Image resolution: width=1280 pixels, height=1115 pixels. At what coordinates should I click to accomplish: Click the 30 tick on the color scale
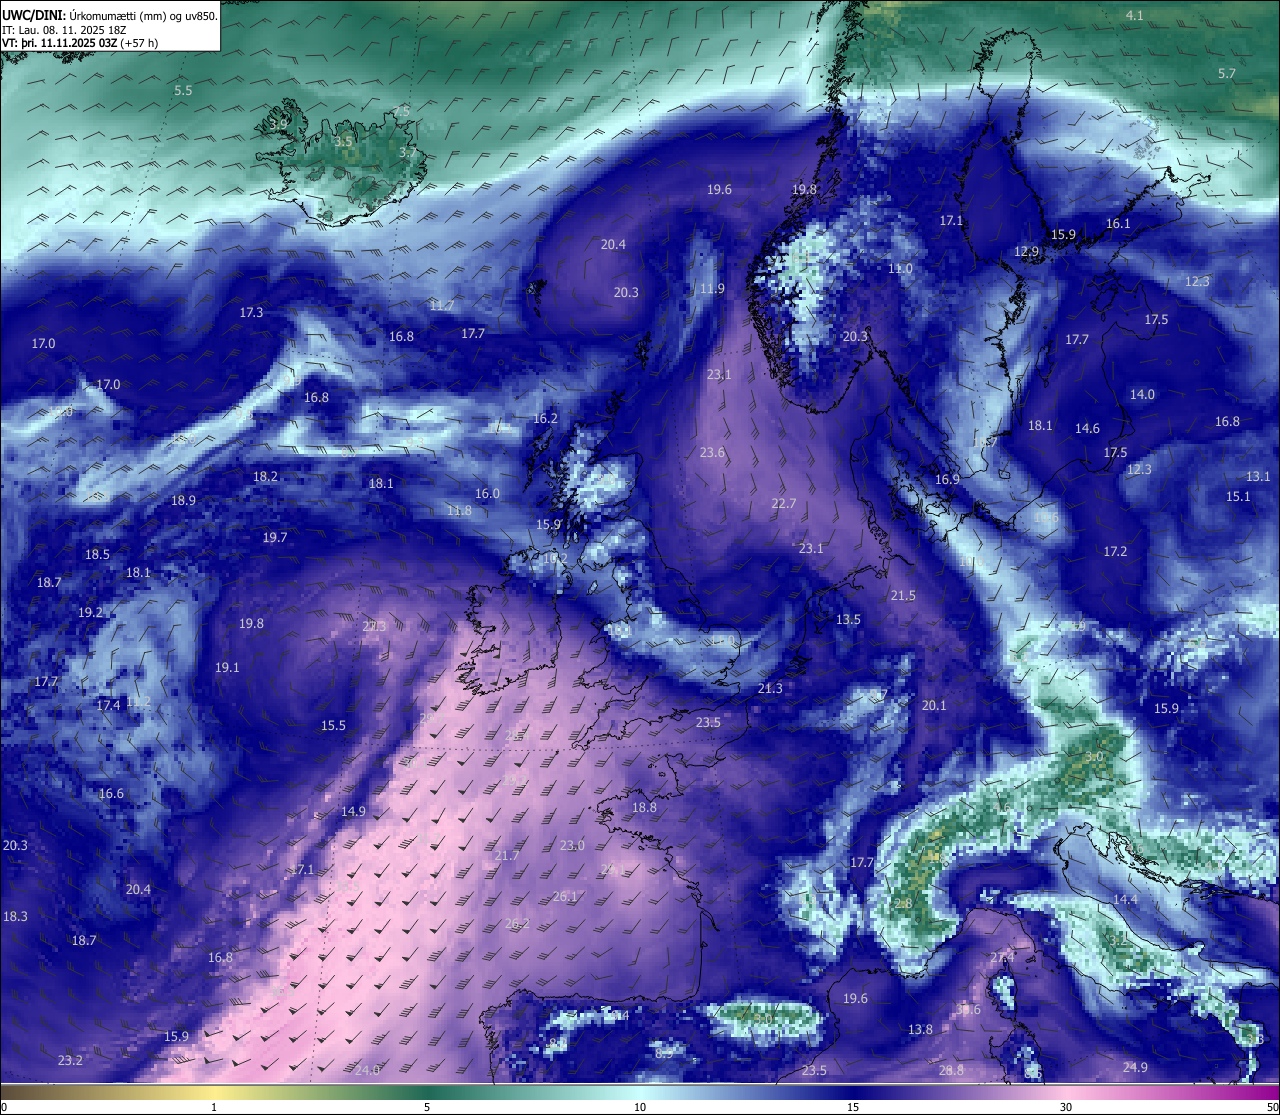coord(1066,1107)
